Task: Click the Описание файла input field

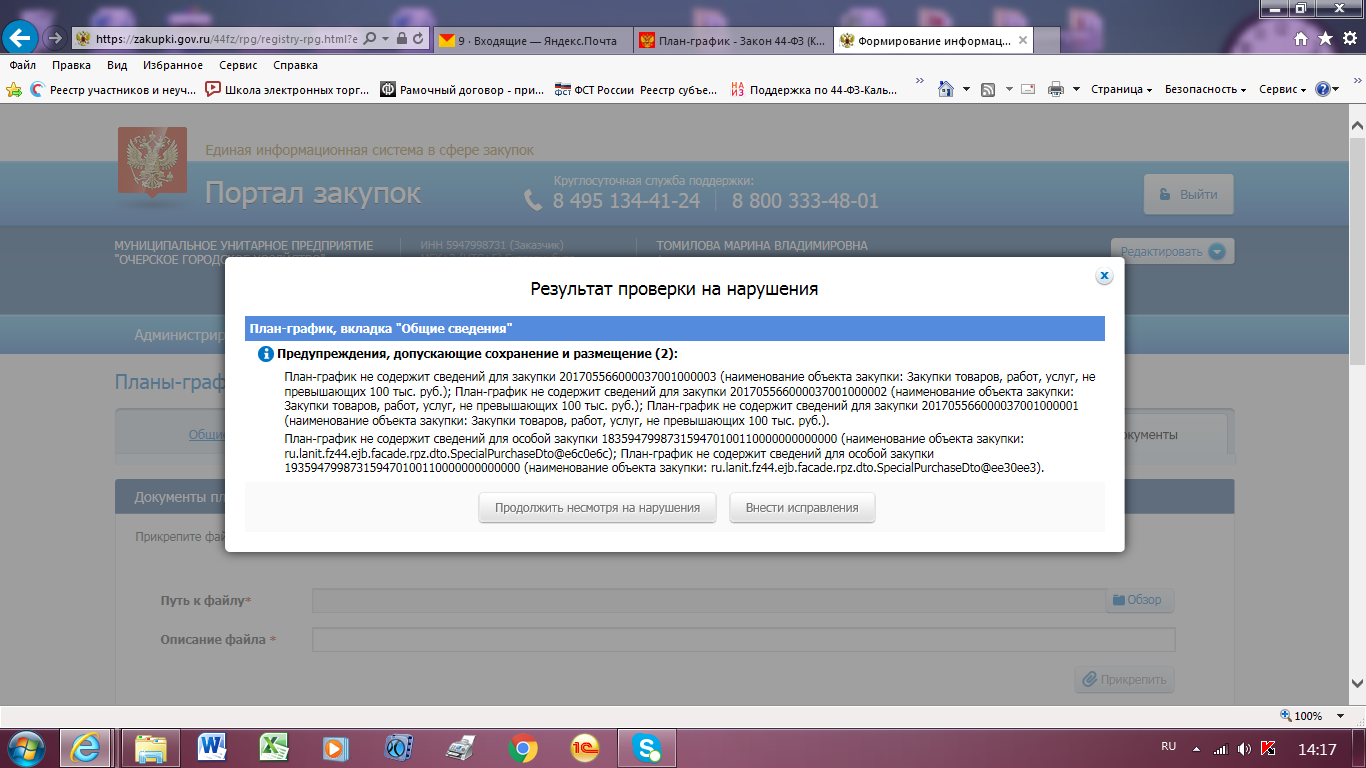Action: [743, 640]
